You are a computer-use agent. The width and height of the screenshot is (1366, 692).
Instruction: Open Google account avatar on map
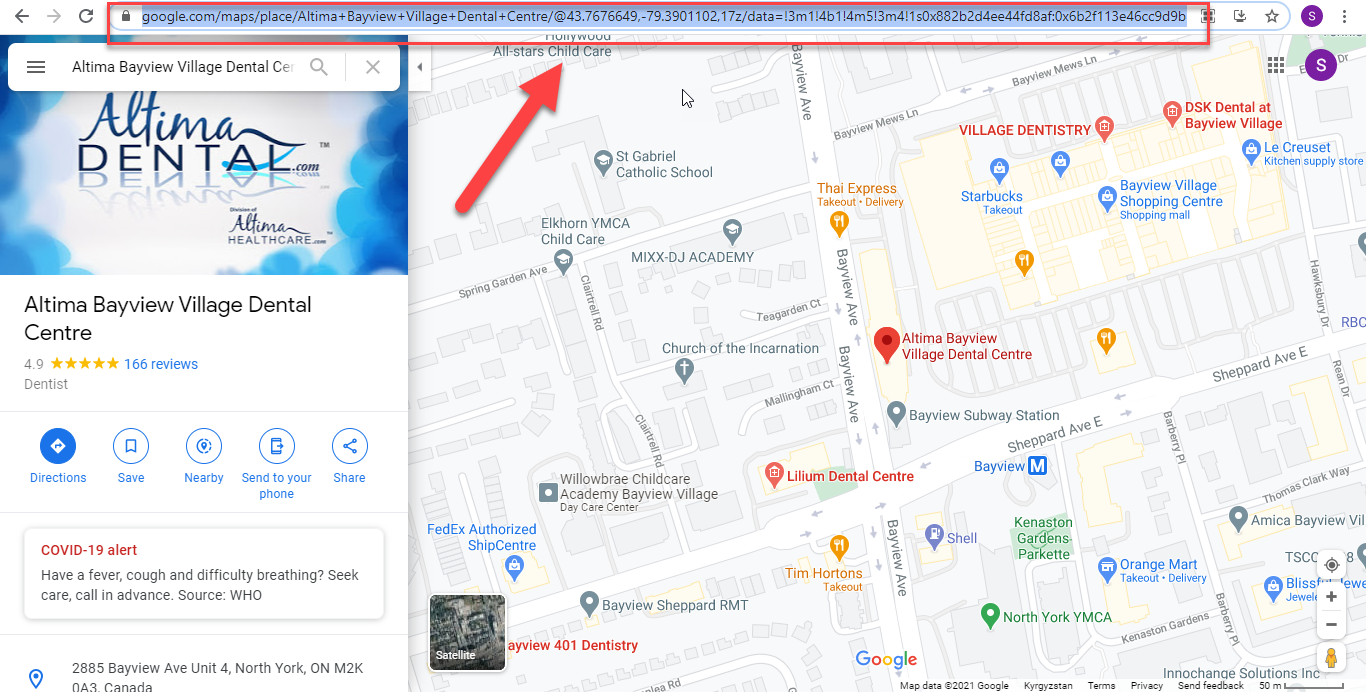(x=1321, y=66)
